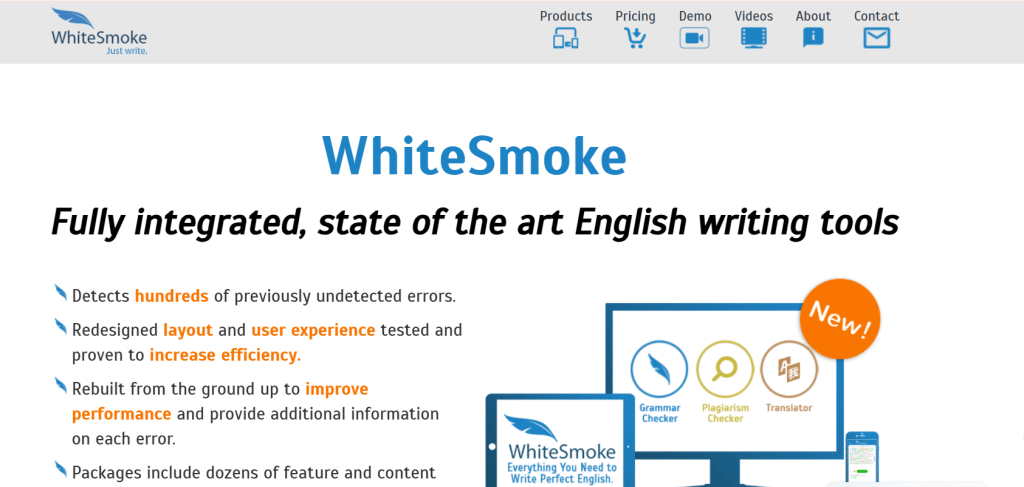Click the Translator circle icon

(789, 369)
